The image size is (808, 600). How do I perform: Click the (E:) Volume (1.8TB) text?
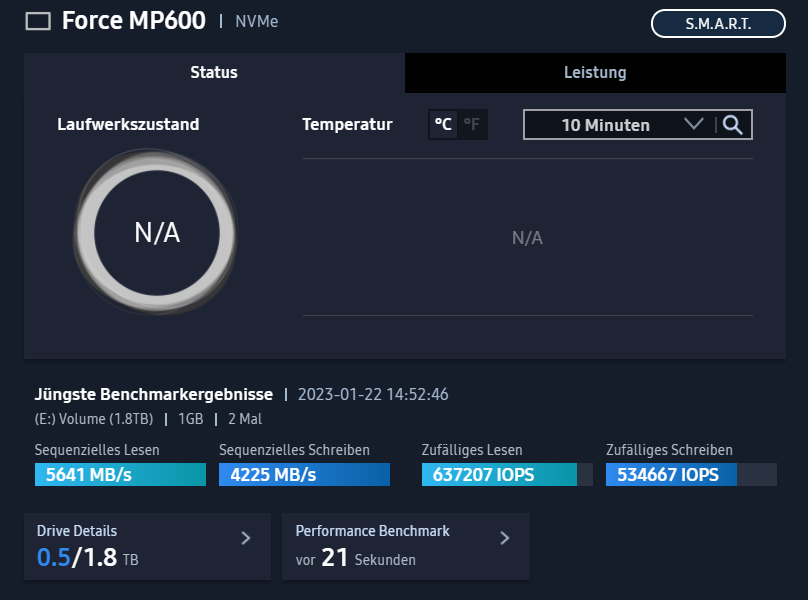pyautogui.click(x=94, y=419)
